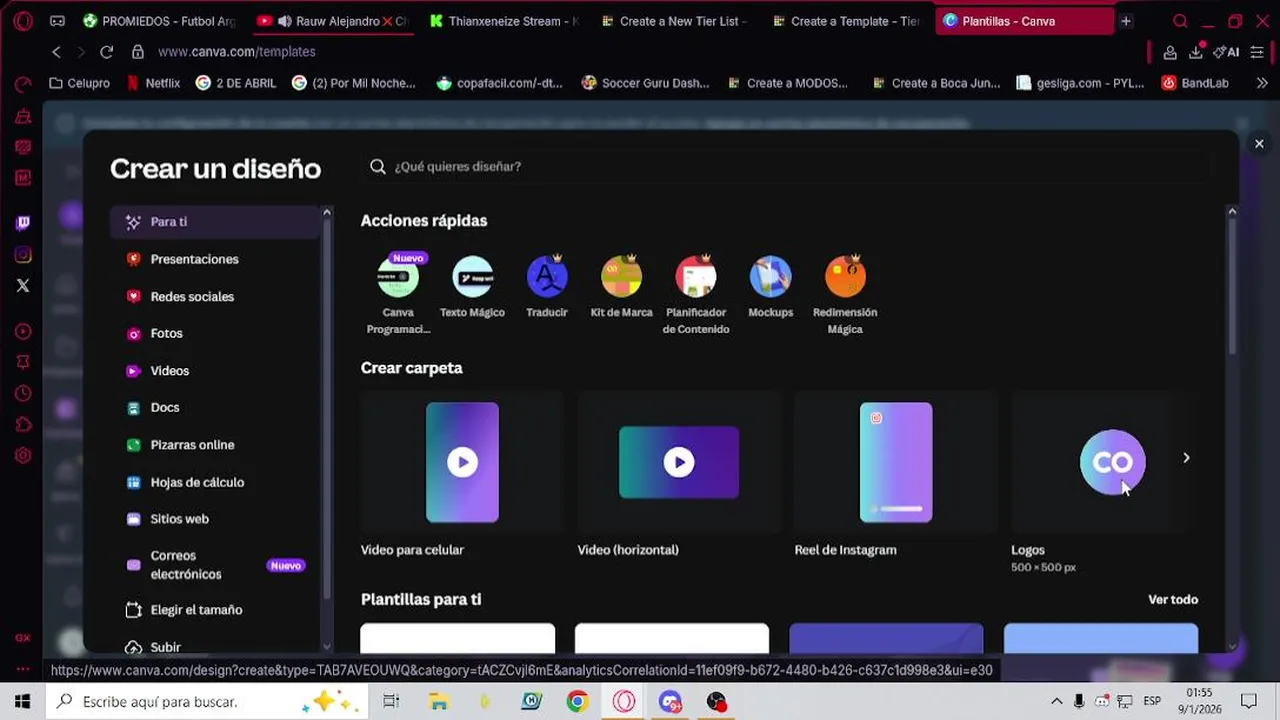The width and height of the screenshot is (1280, 720).
Task: Create a Video (horizontal) design
Action: pos(679,462)
